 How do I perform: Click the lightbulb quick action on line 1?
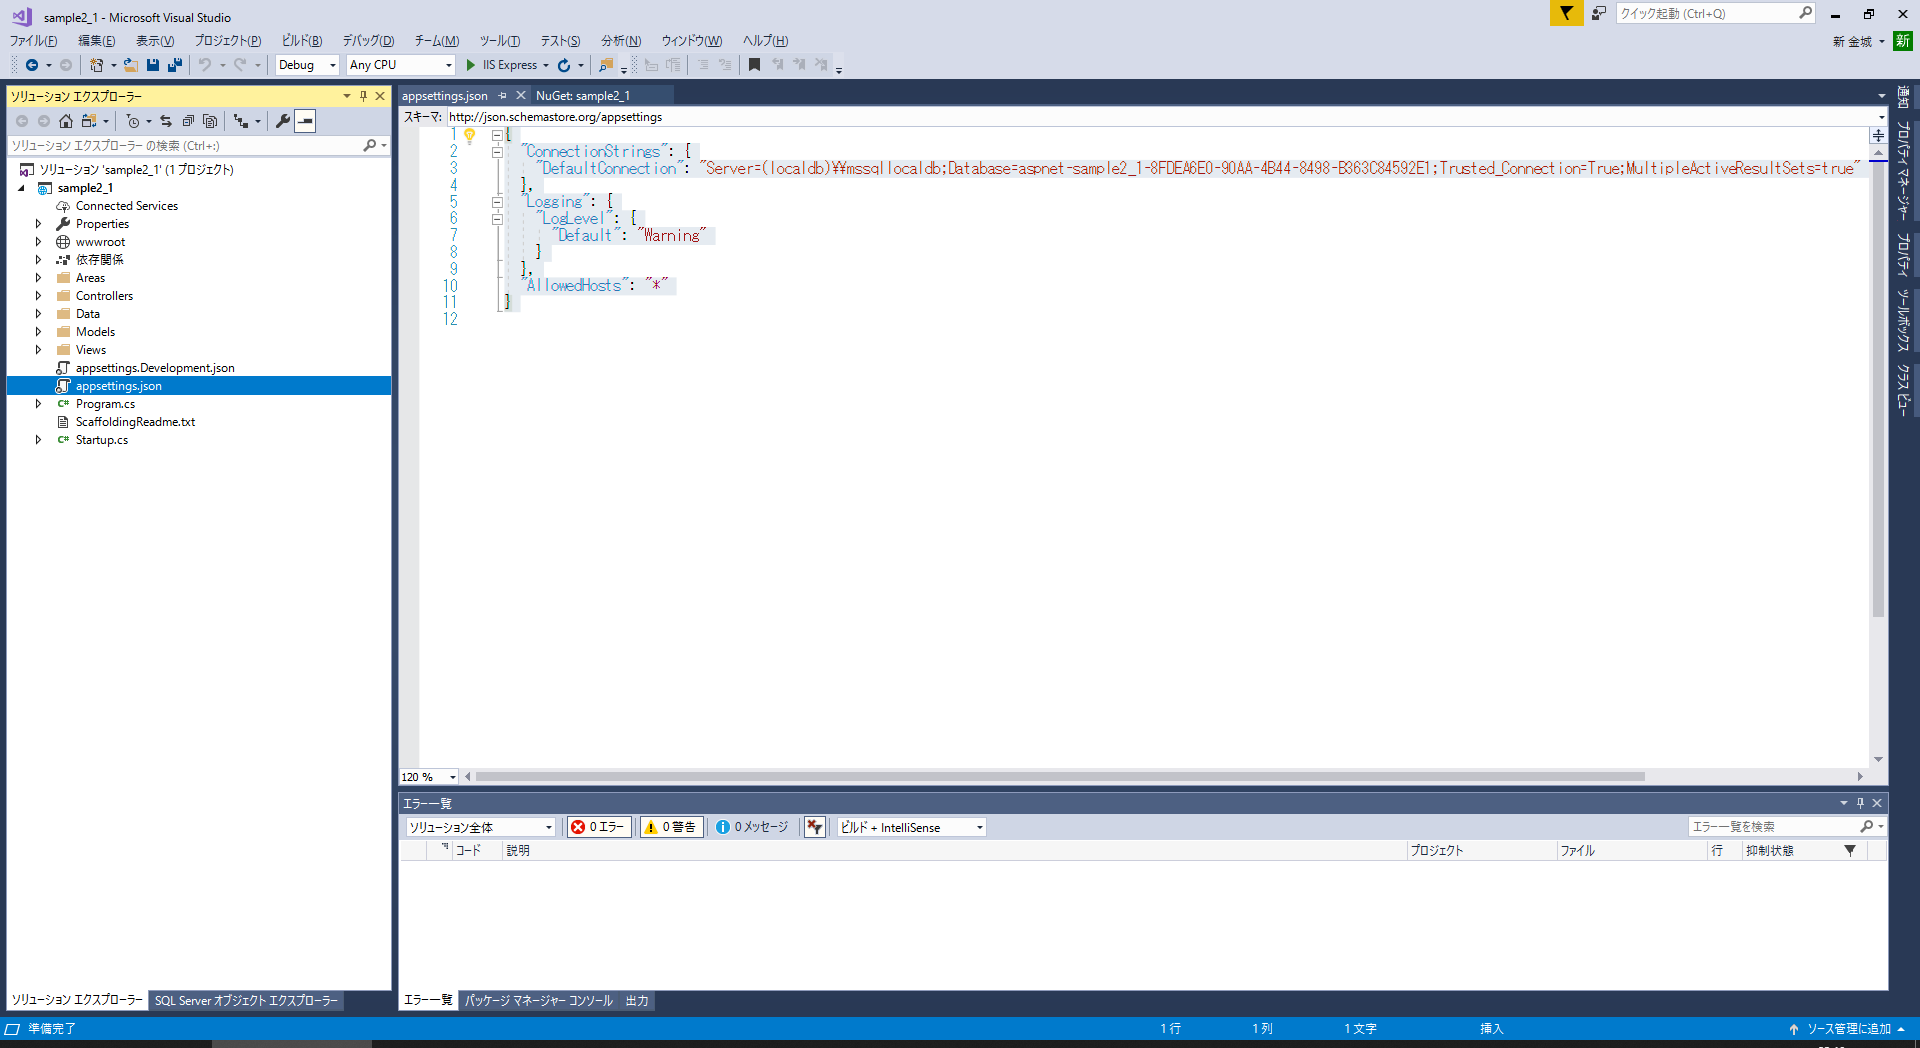(x=469, y=135)
